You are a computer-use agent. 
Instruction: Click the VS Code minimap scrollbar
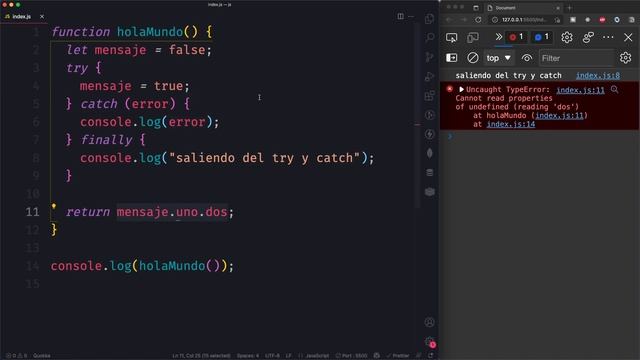click(x=418, y=114)
